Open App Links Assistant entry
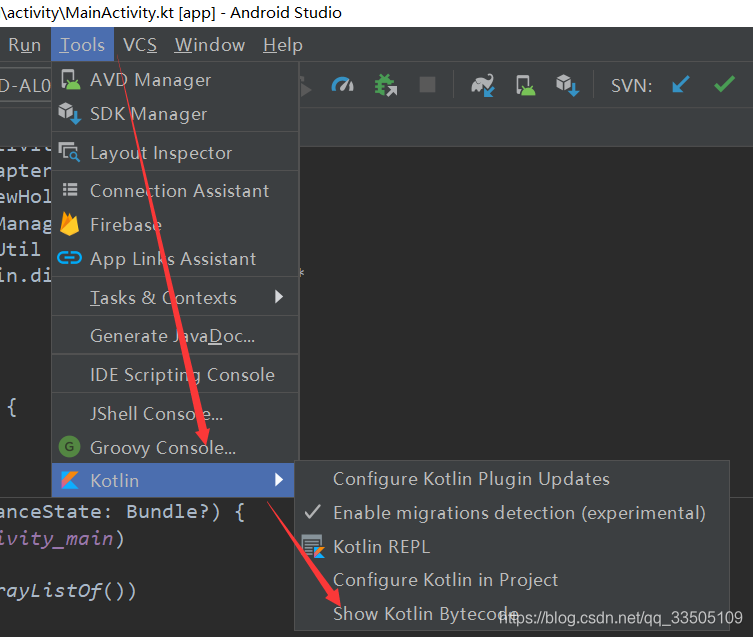The height and width of the screenshot is (637, 753). pos(175,258)
